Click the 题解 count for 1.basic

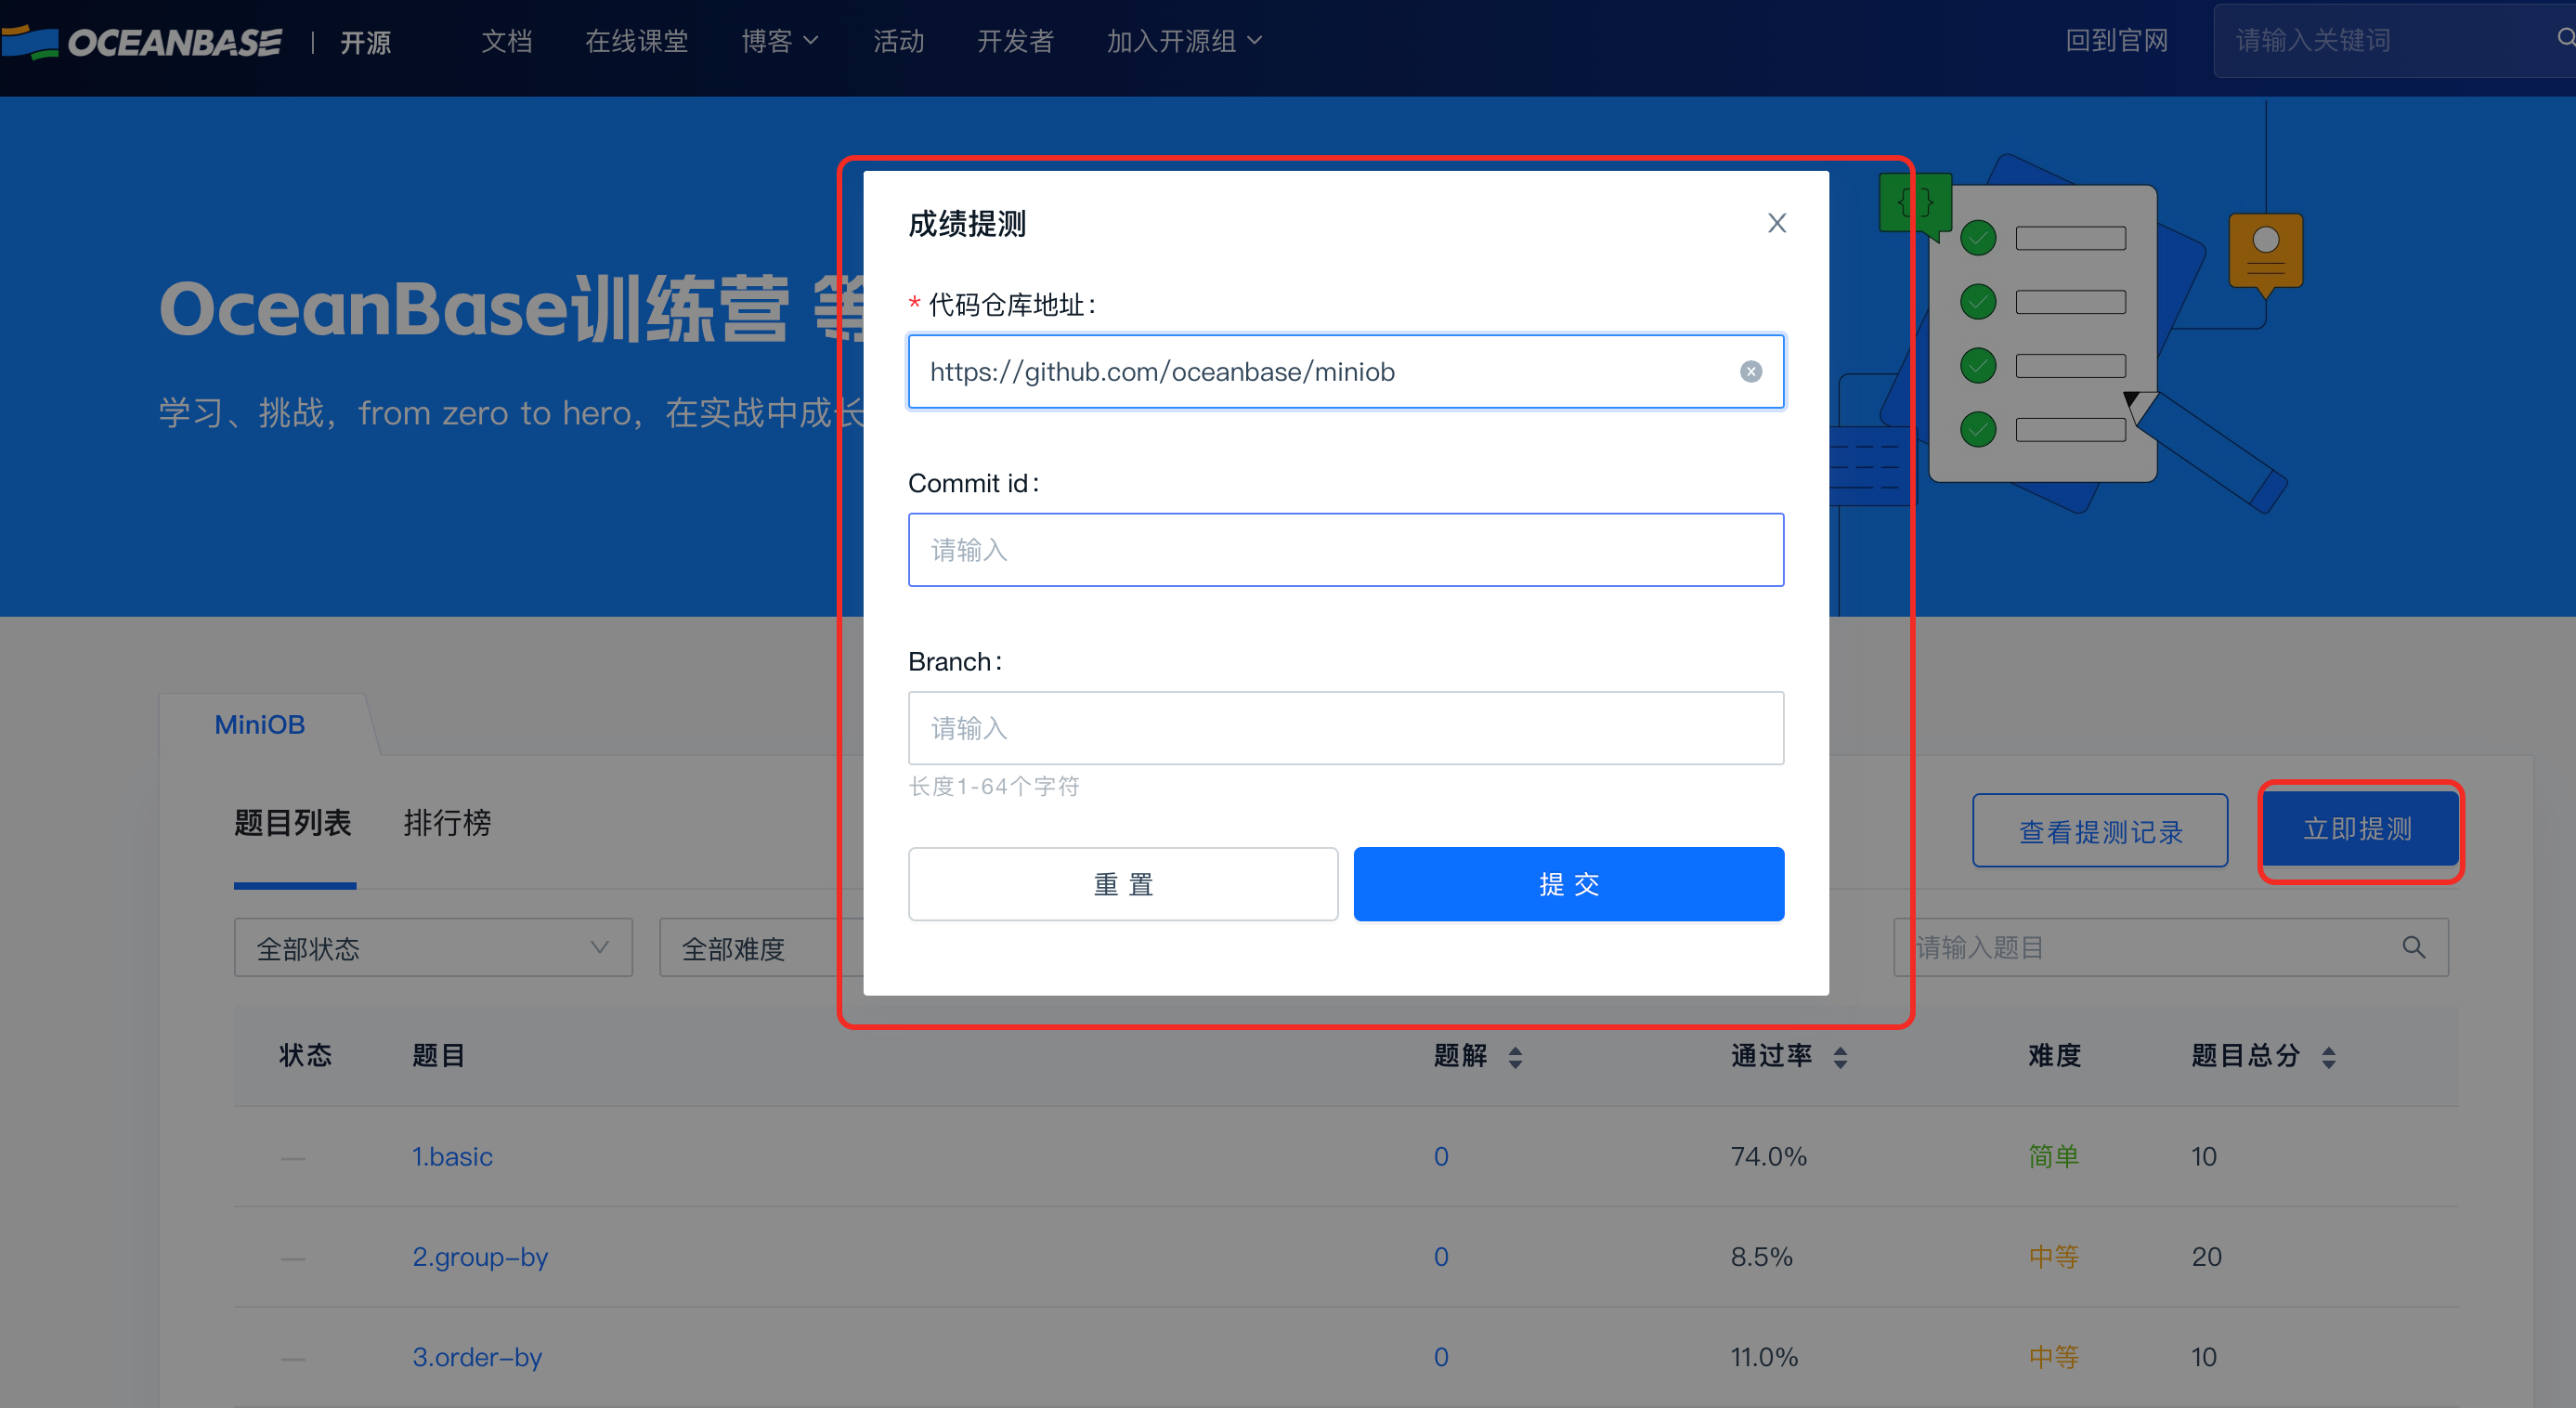tap(1441, 1156)
